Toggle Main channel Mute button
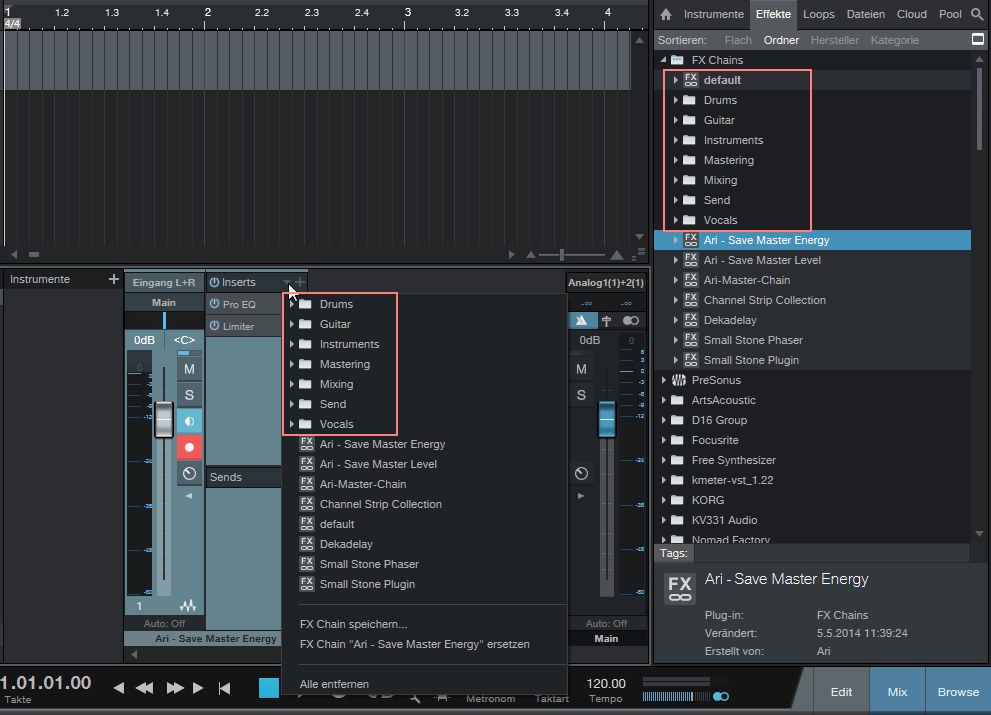Image resolution: width=991 pixels, height=715 pixels. pos(581,369)
